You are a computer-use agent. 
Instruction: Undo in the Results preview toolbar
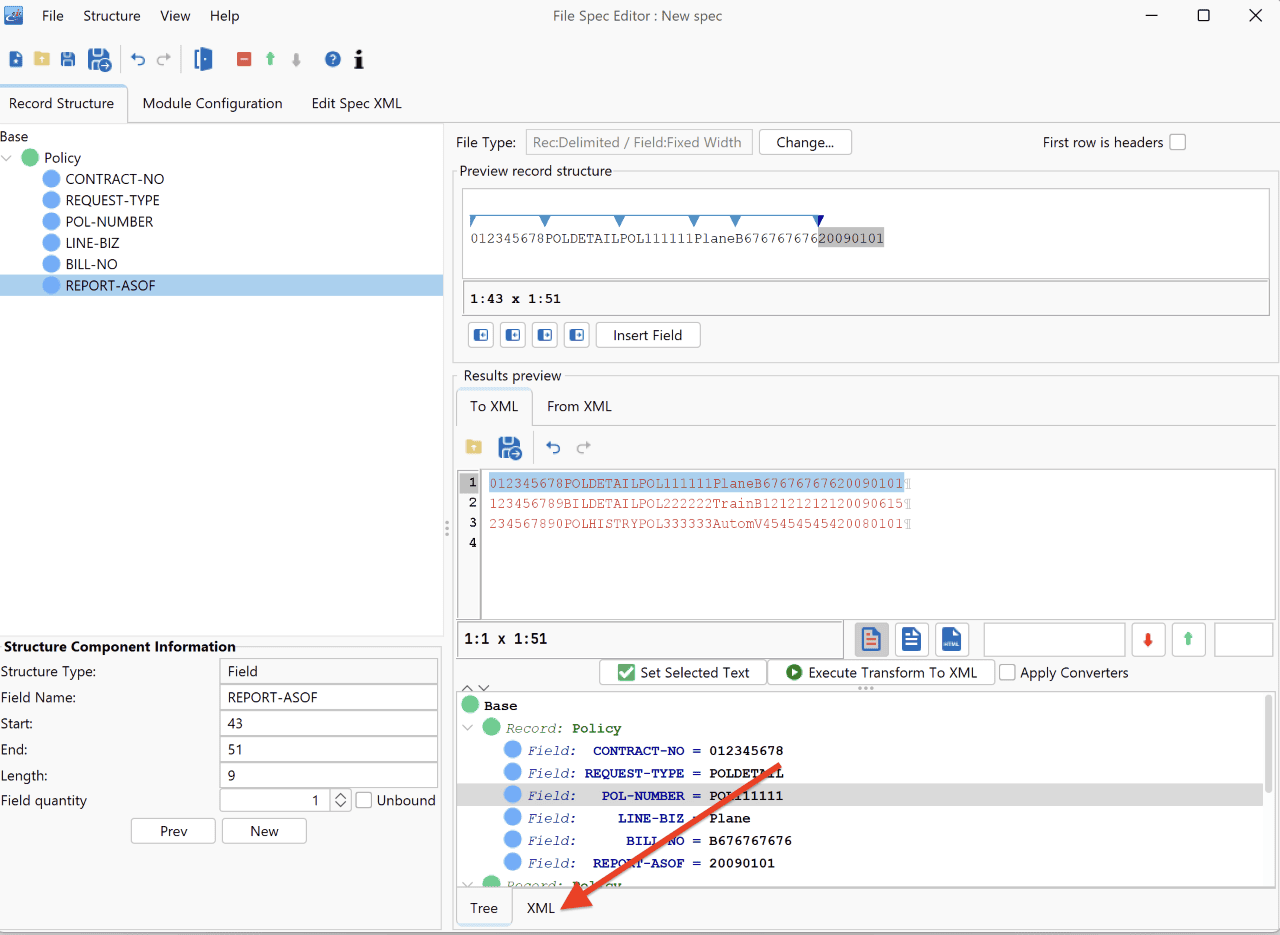point(553,447)
